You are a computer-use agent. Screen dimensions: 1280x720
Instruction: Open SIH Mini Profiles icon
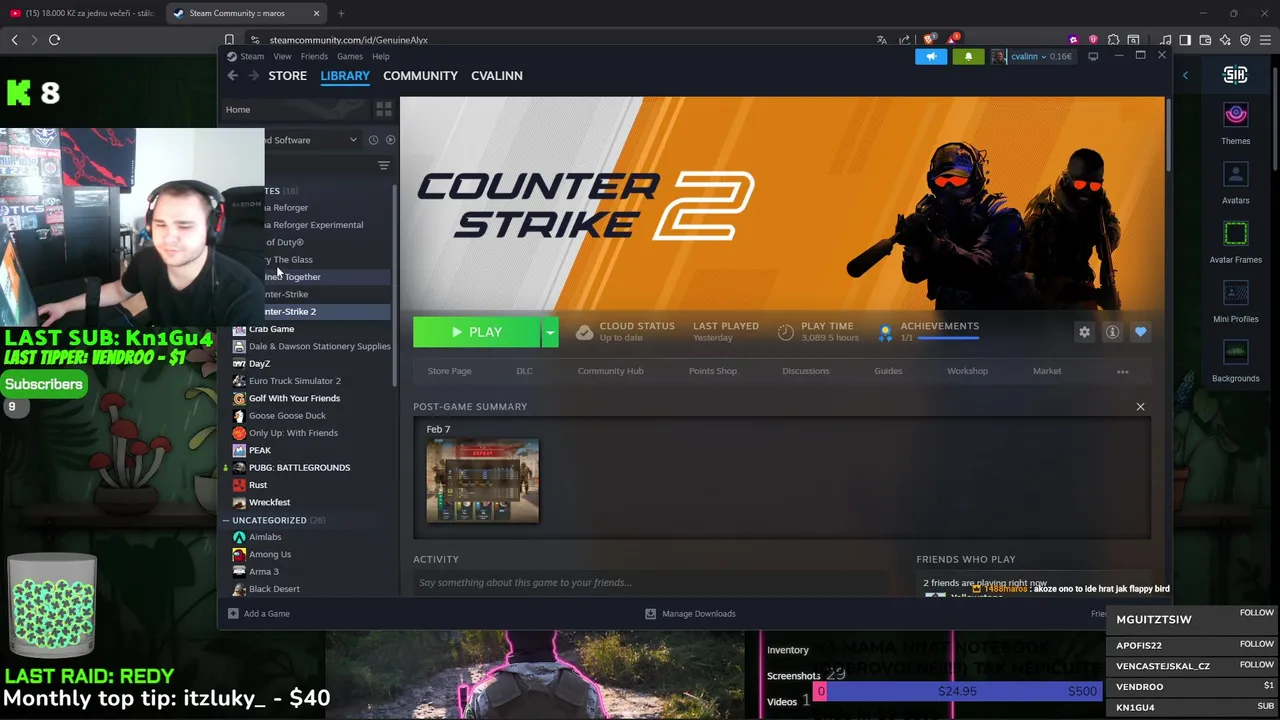tap(1236, 293)
